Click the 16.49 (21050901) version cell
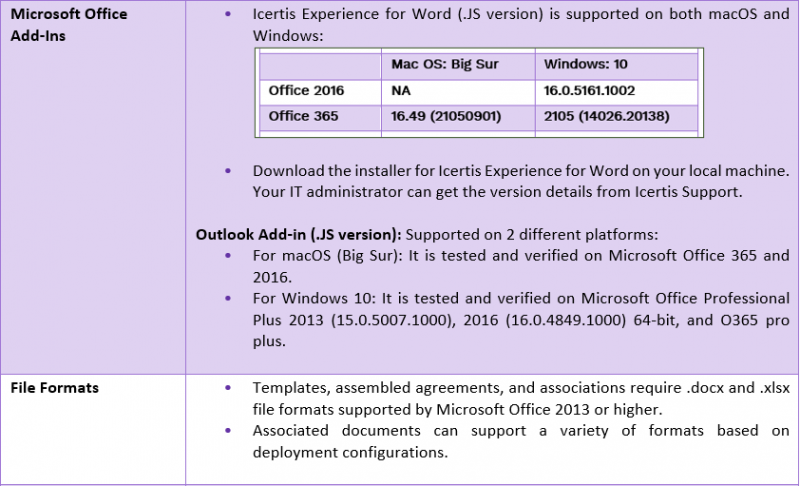The width and height of the screenshot is (800, 486). coord(448,116)
